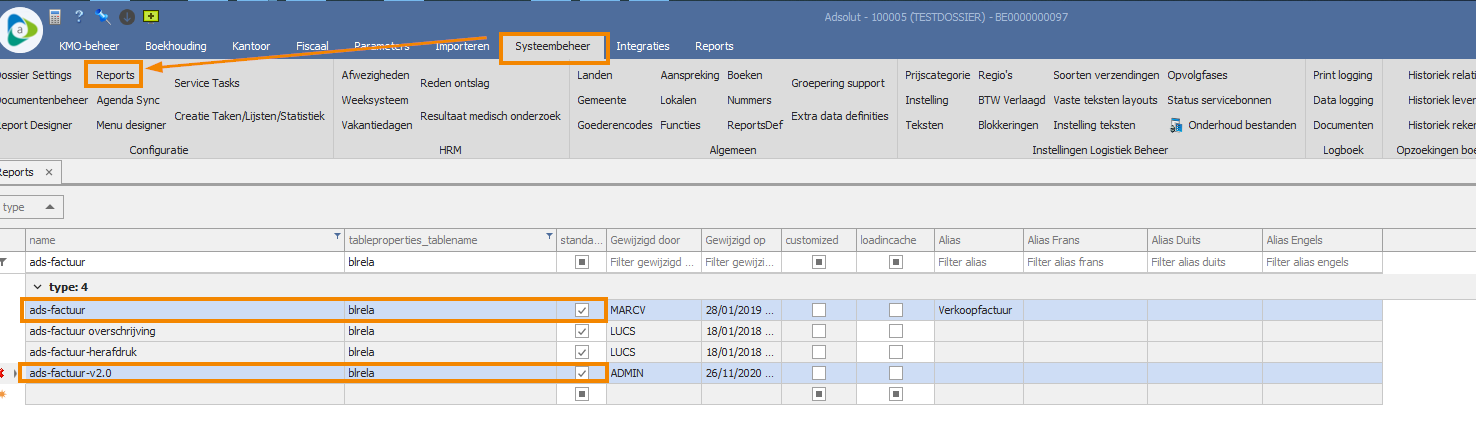This screenshot has width=1476, height=448.
Task: Click the MARCV cell
Action: point(654,310)
